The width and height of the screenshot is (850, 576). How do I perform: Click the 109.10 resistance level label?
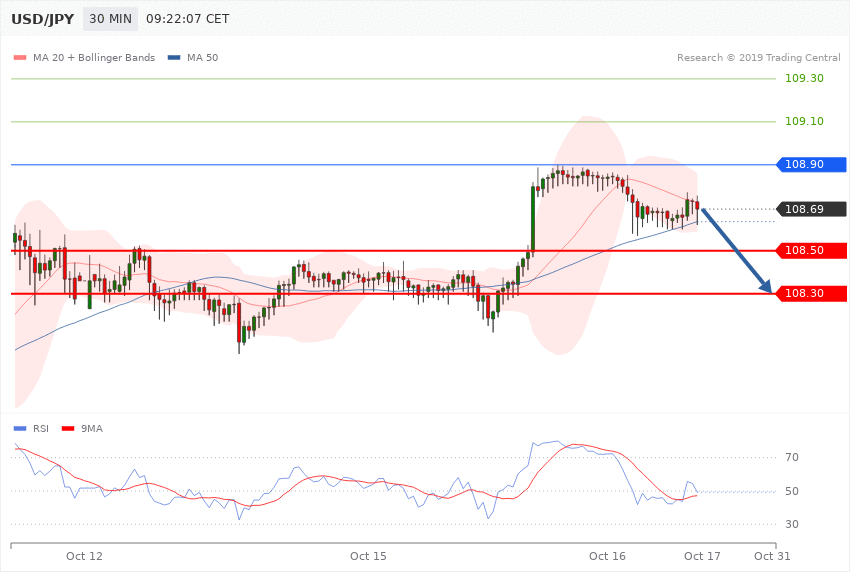click(804, 121)
